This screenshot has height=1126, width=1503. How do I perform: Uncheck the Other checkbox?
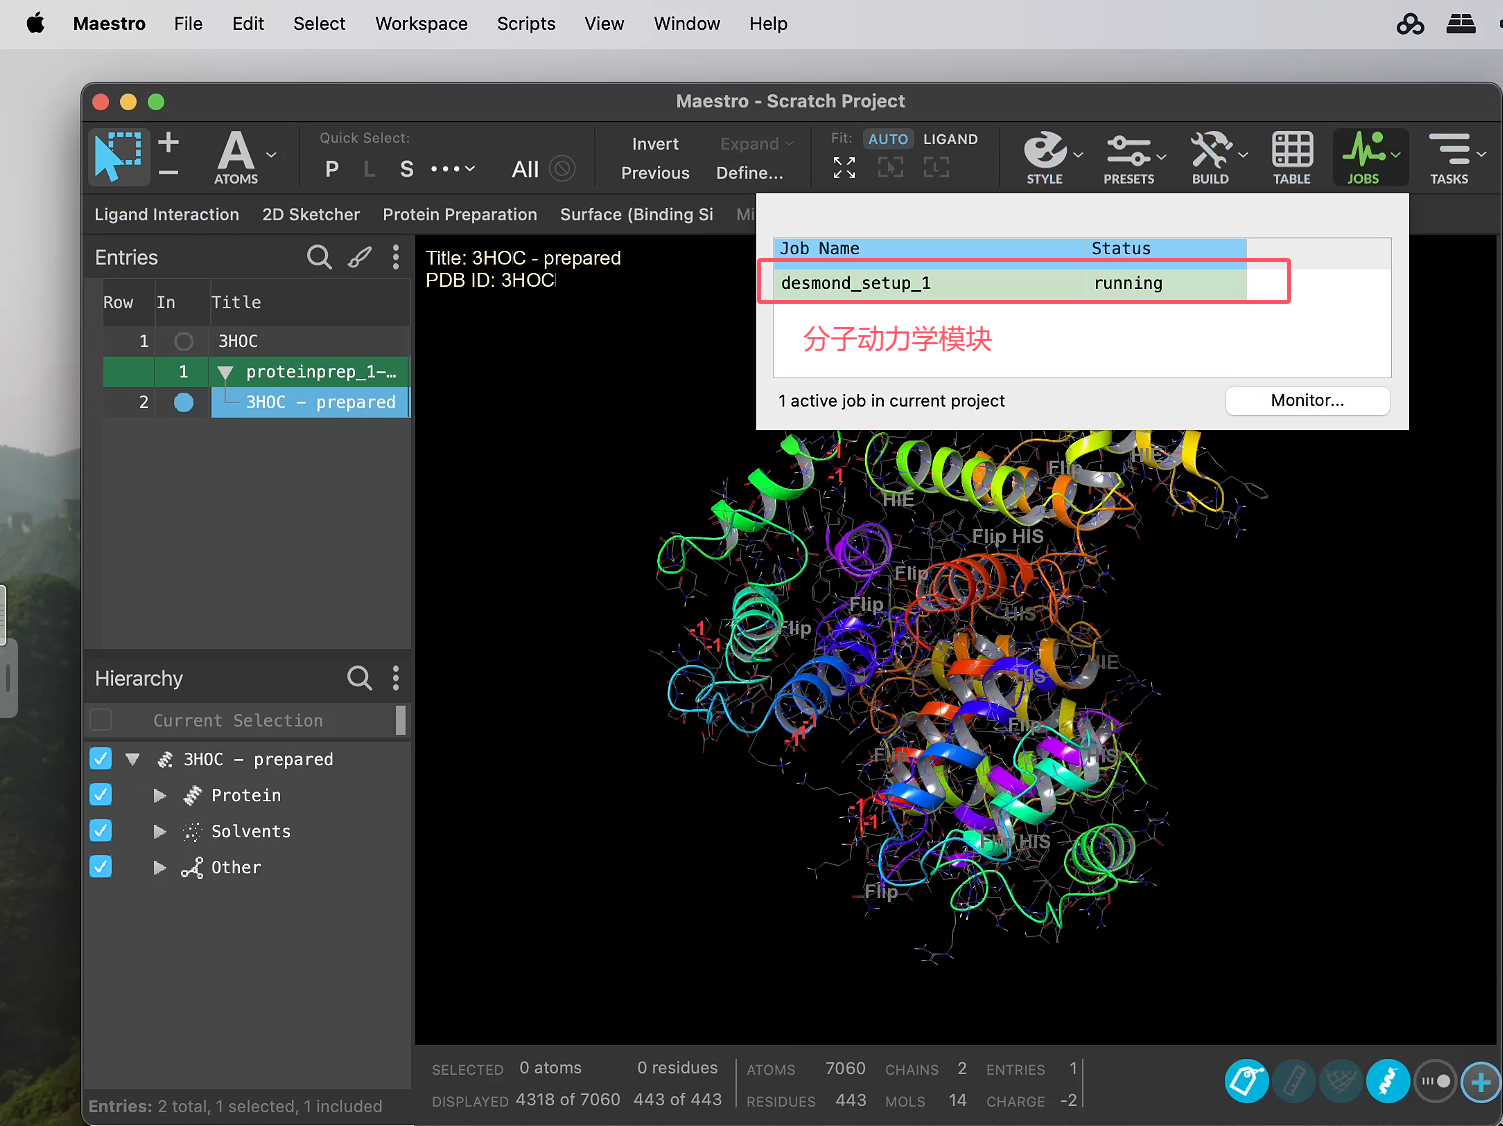(101, 867)
